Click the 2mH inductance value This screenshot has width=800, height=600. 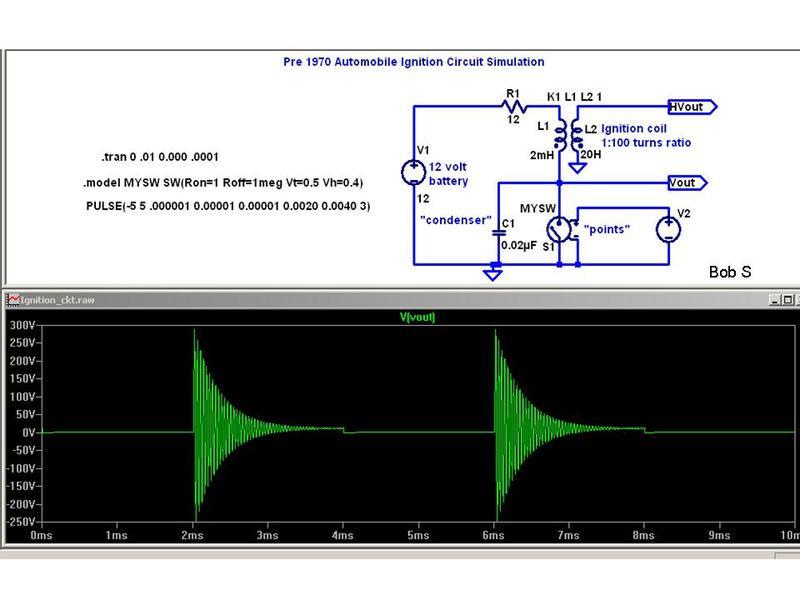(541, 155)
